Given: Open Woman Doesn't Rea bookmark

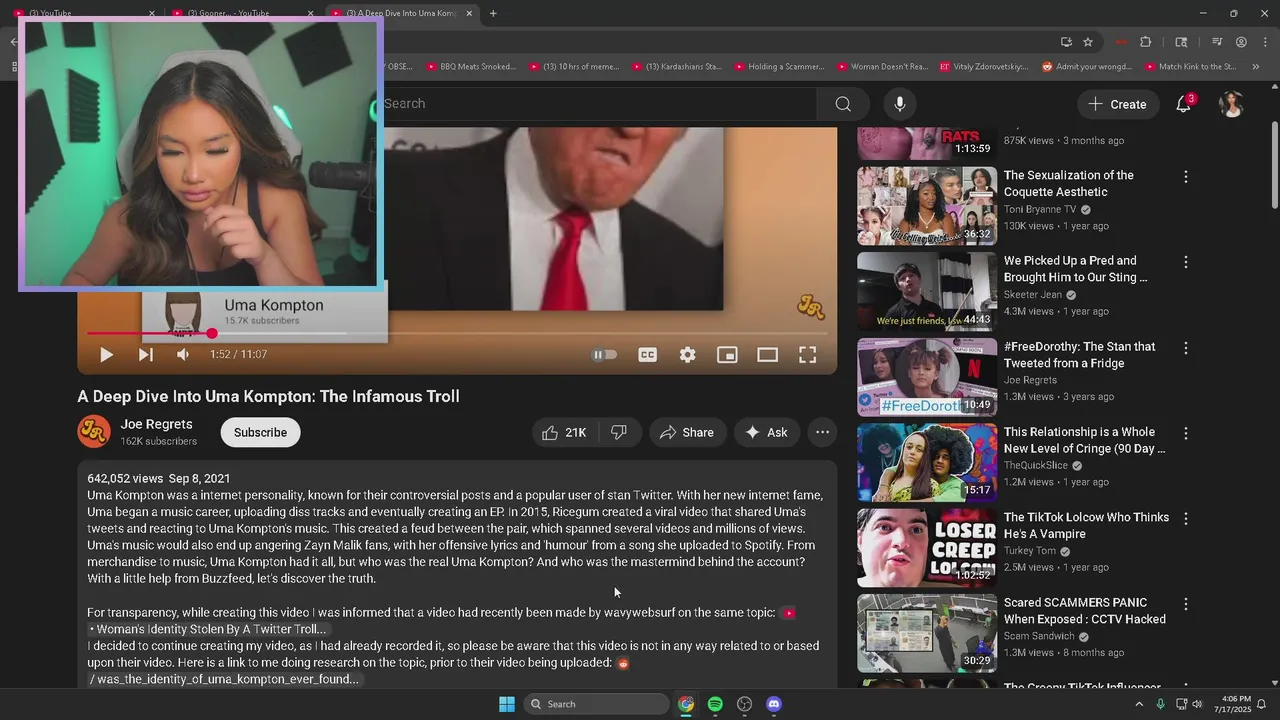Looking at the screenshot, I should tap(881, 67).
